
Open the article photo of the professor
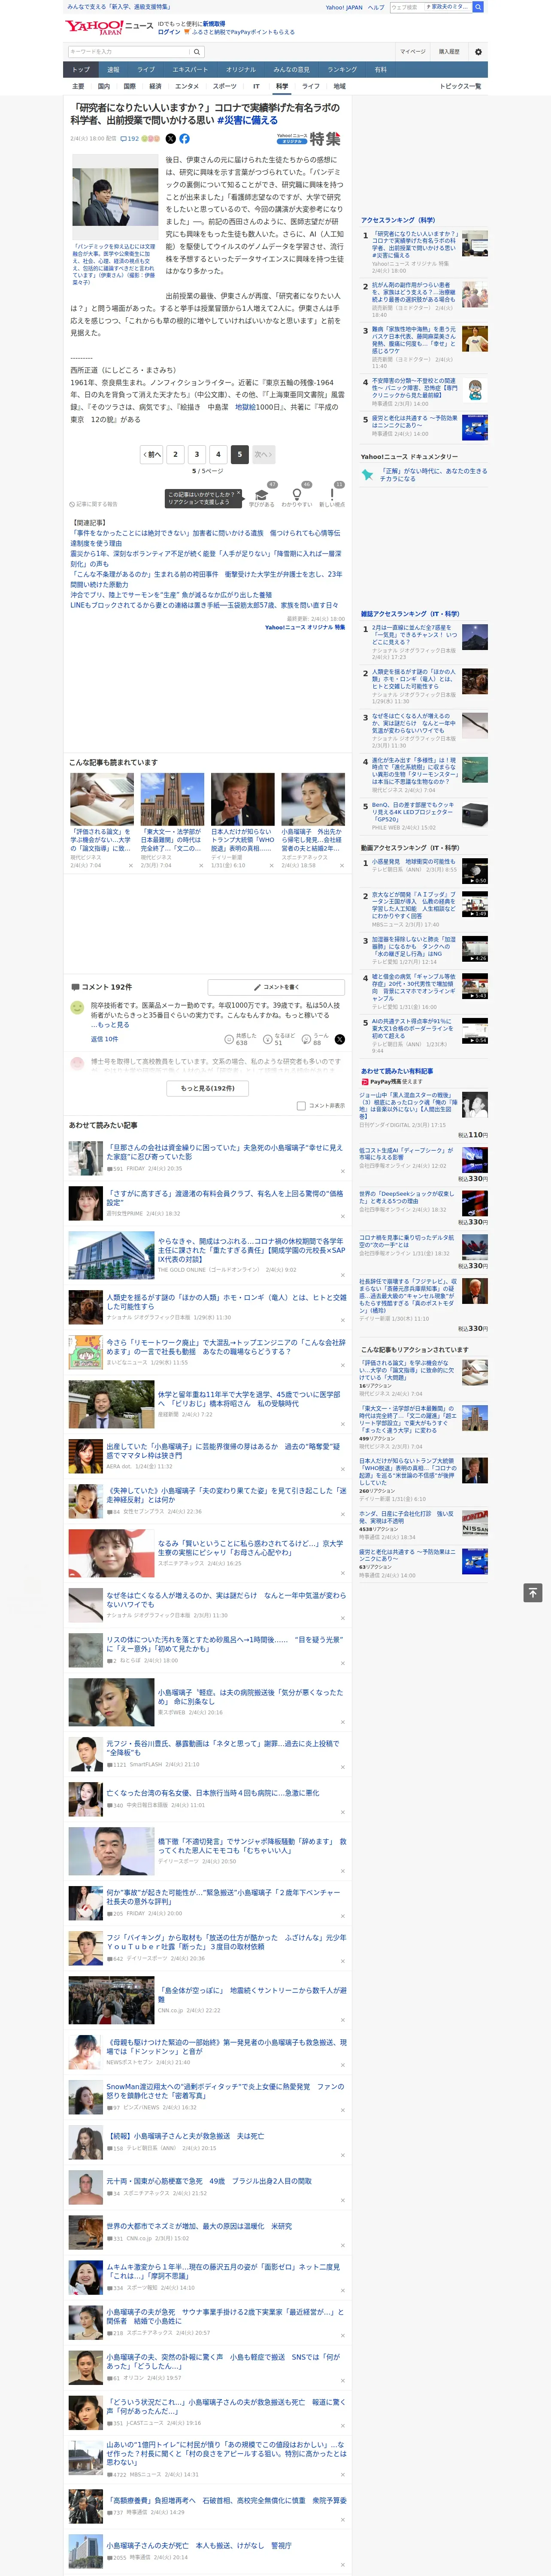click(x=114, y=197)
